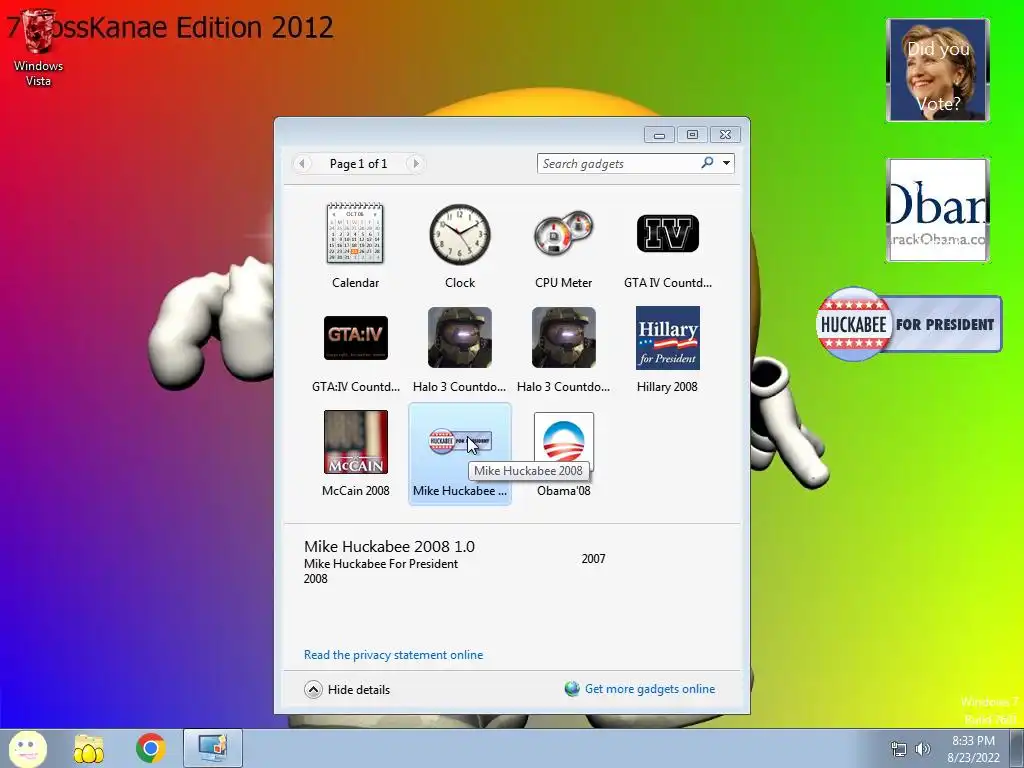
Task: Open the network tray icon
Action: click(899, 749)
